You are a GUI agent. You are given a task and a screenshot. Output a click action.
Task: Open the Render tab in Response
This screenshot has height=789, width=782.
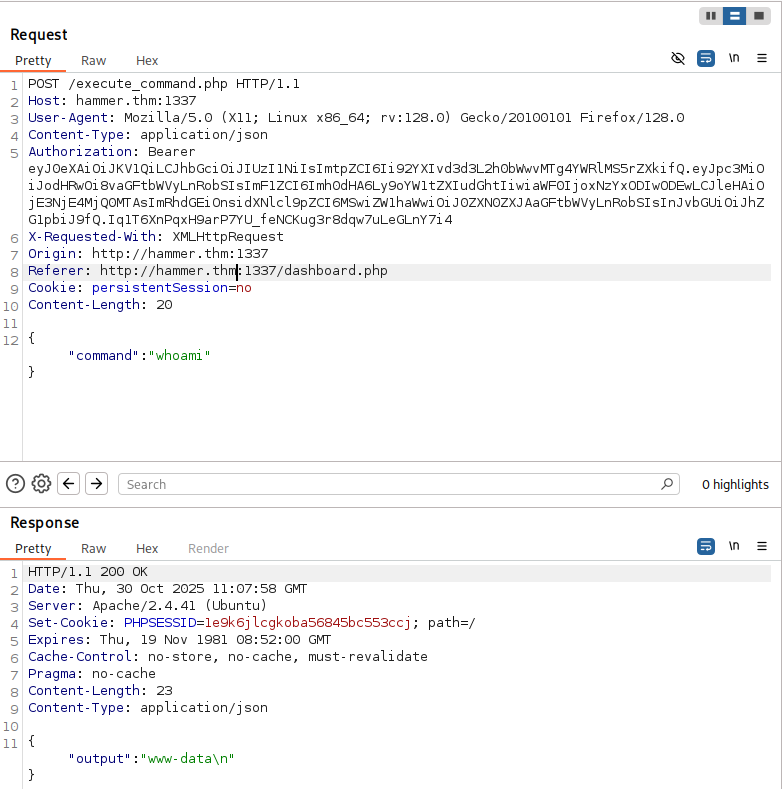(x=208, y=548)
